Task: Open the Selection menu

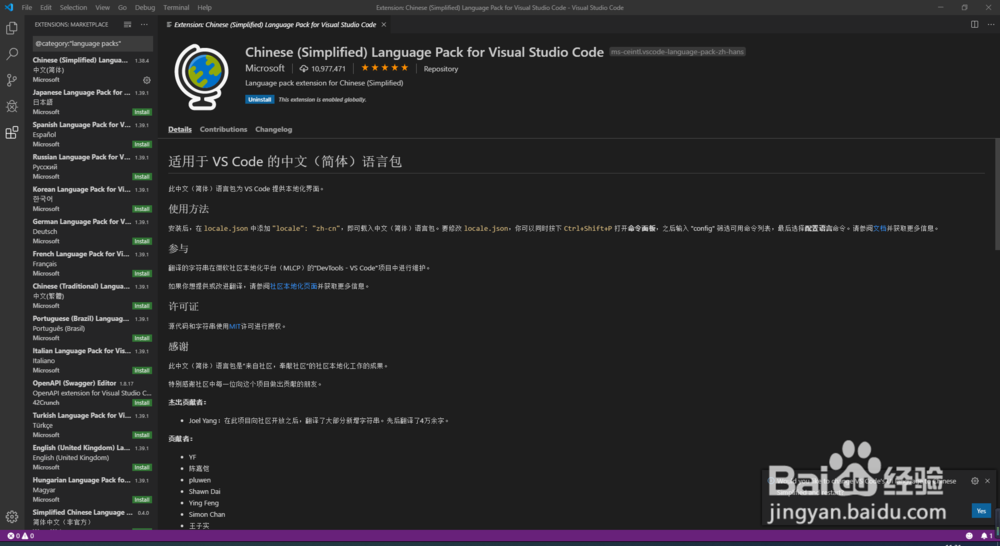Action: point(73,8)
